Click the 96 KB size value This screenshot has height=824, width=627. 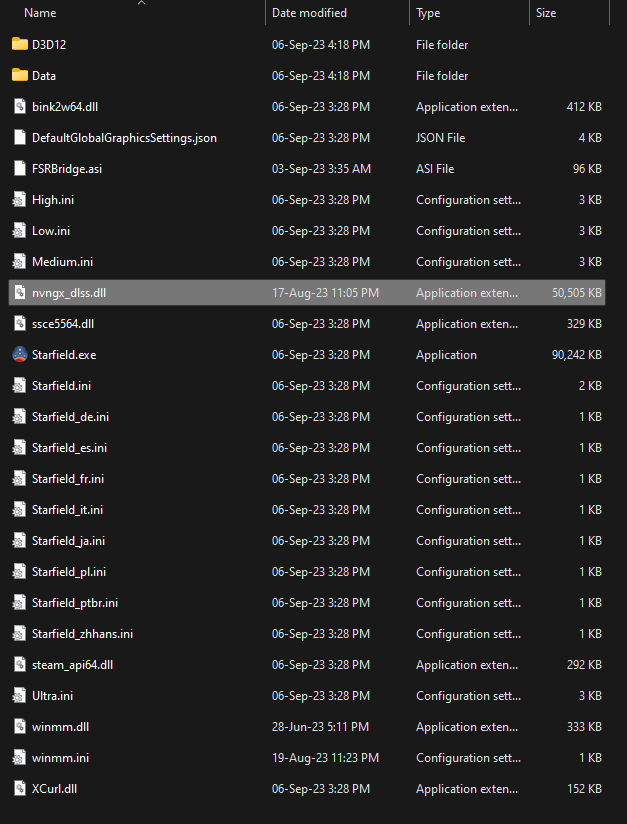[587, 169]
